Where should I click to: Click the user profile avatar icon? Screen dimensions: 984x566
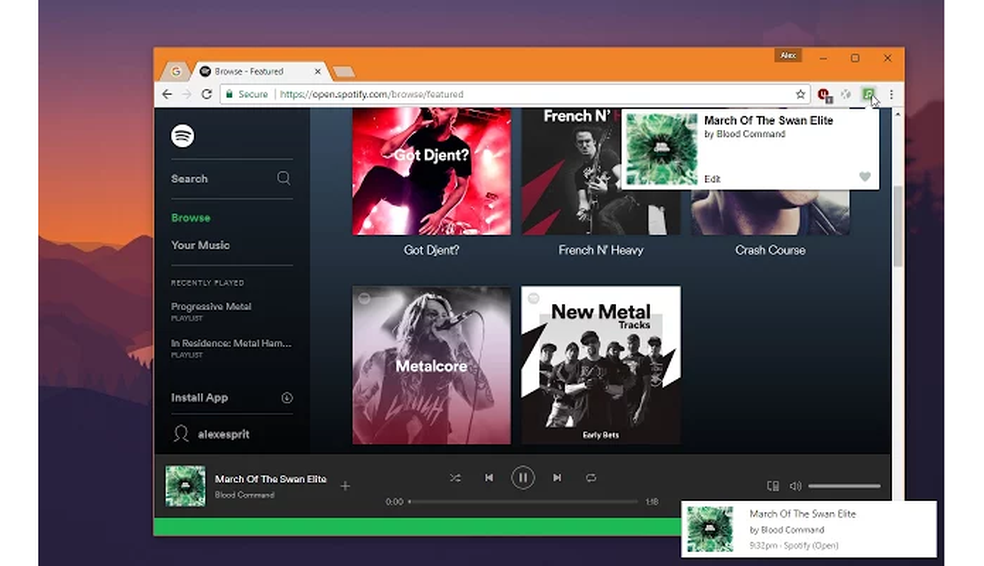[181, 434]
